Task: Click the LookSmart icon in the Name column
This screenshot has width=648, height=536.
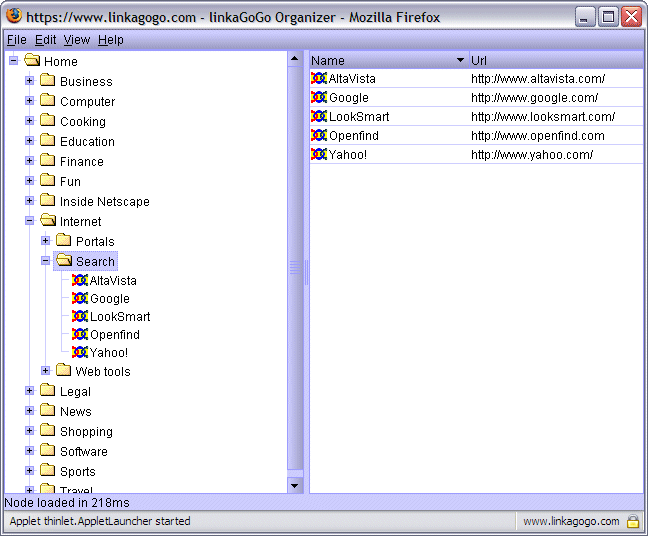Action: tap(319, 116)
